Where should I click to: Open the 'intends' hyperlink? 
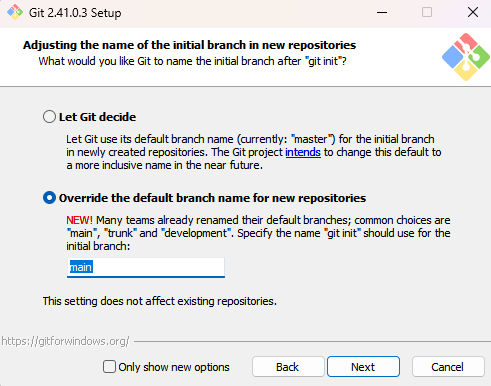pyautogui.click(x=303, y=152)
